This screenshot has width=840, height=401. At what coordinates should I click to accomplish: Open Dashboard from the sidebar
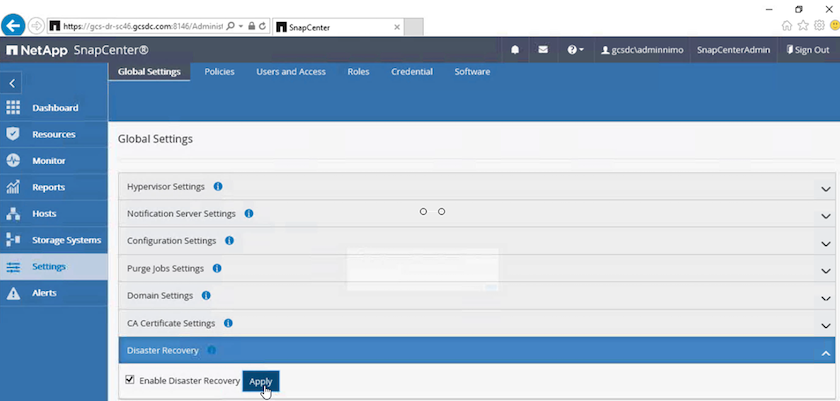click(54, 108)
